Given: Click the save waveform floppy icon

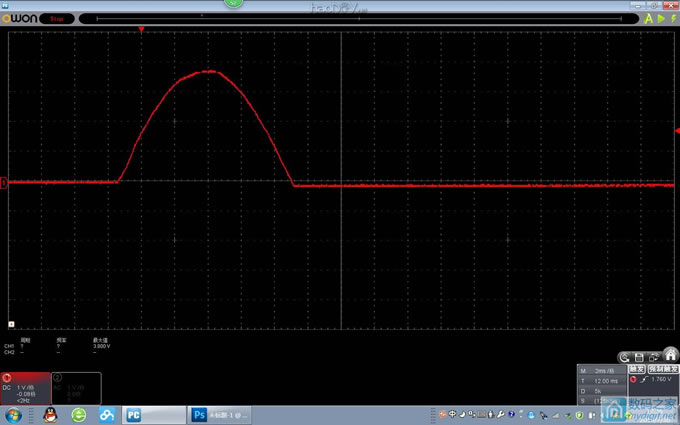Looking at the screenshot, I should (640, 356).
